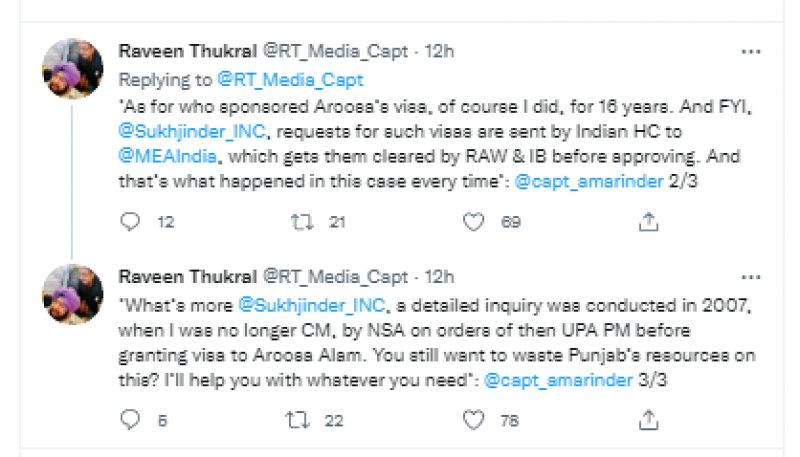Open more options on the second tweet
The width and height of the screenshot is (800, 457).
pos(749,277)
